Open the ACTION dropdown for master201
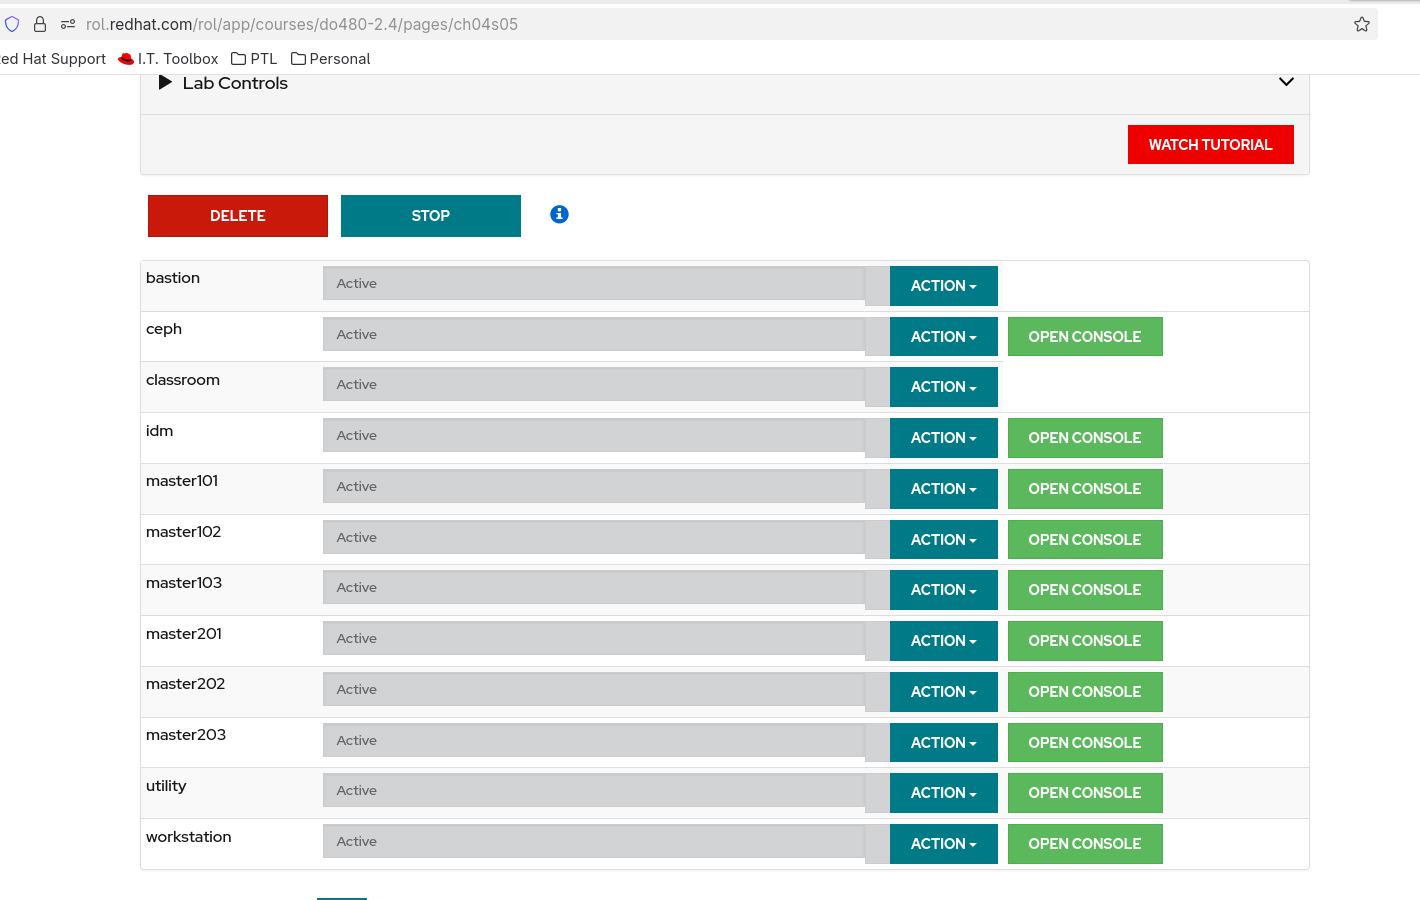 [x=943, y=641]
